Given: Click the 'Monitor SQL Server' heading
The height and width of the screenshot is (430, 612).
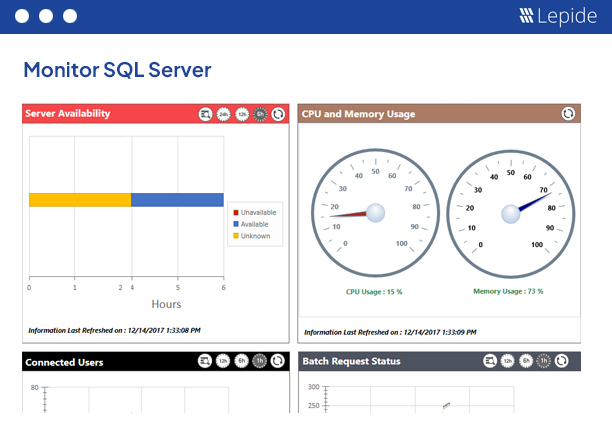Looking at the screenshot, I should click(x=117, y=70).
